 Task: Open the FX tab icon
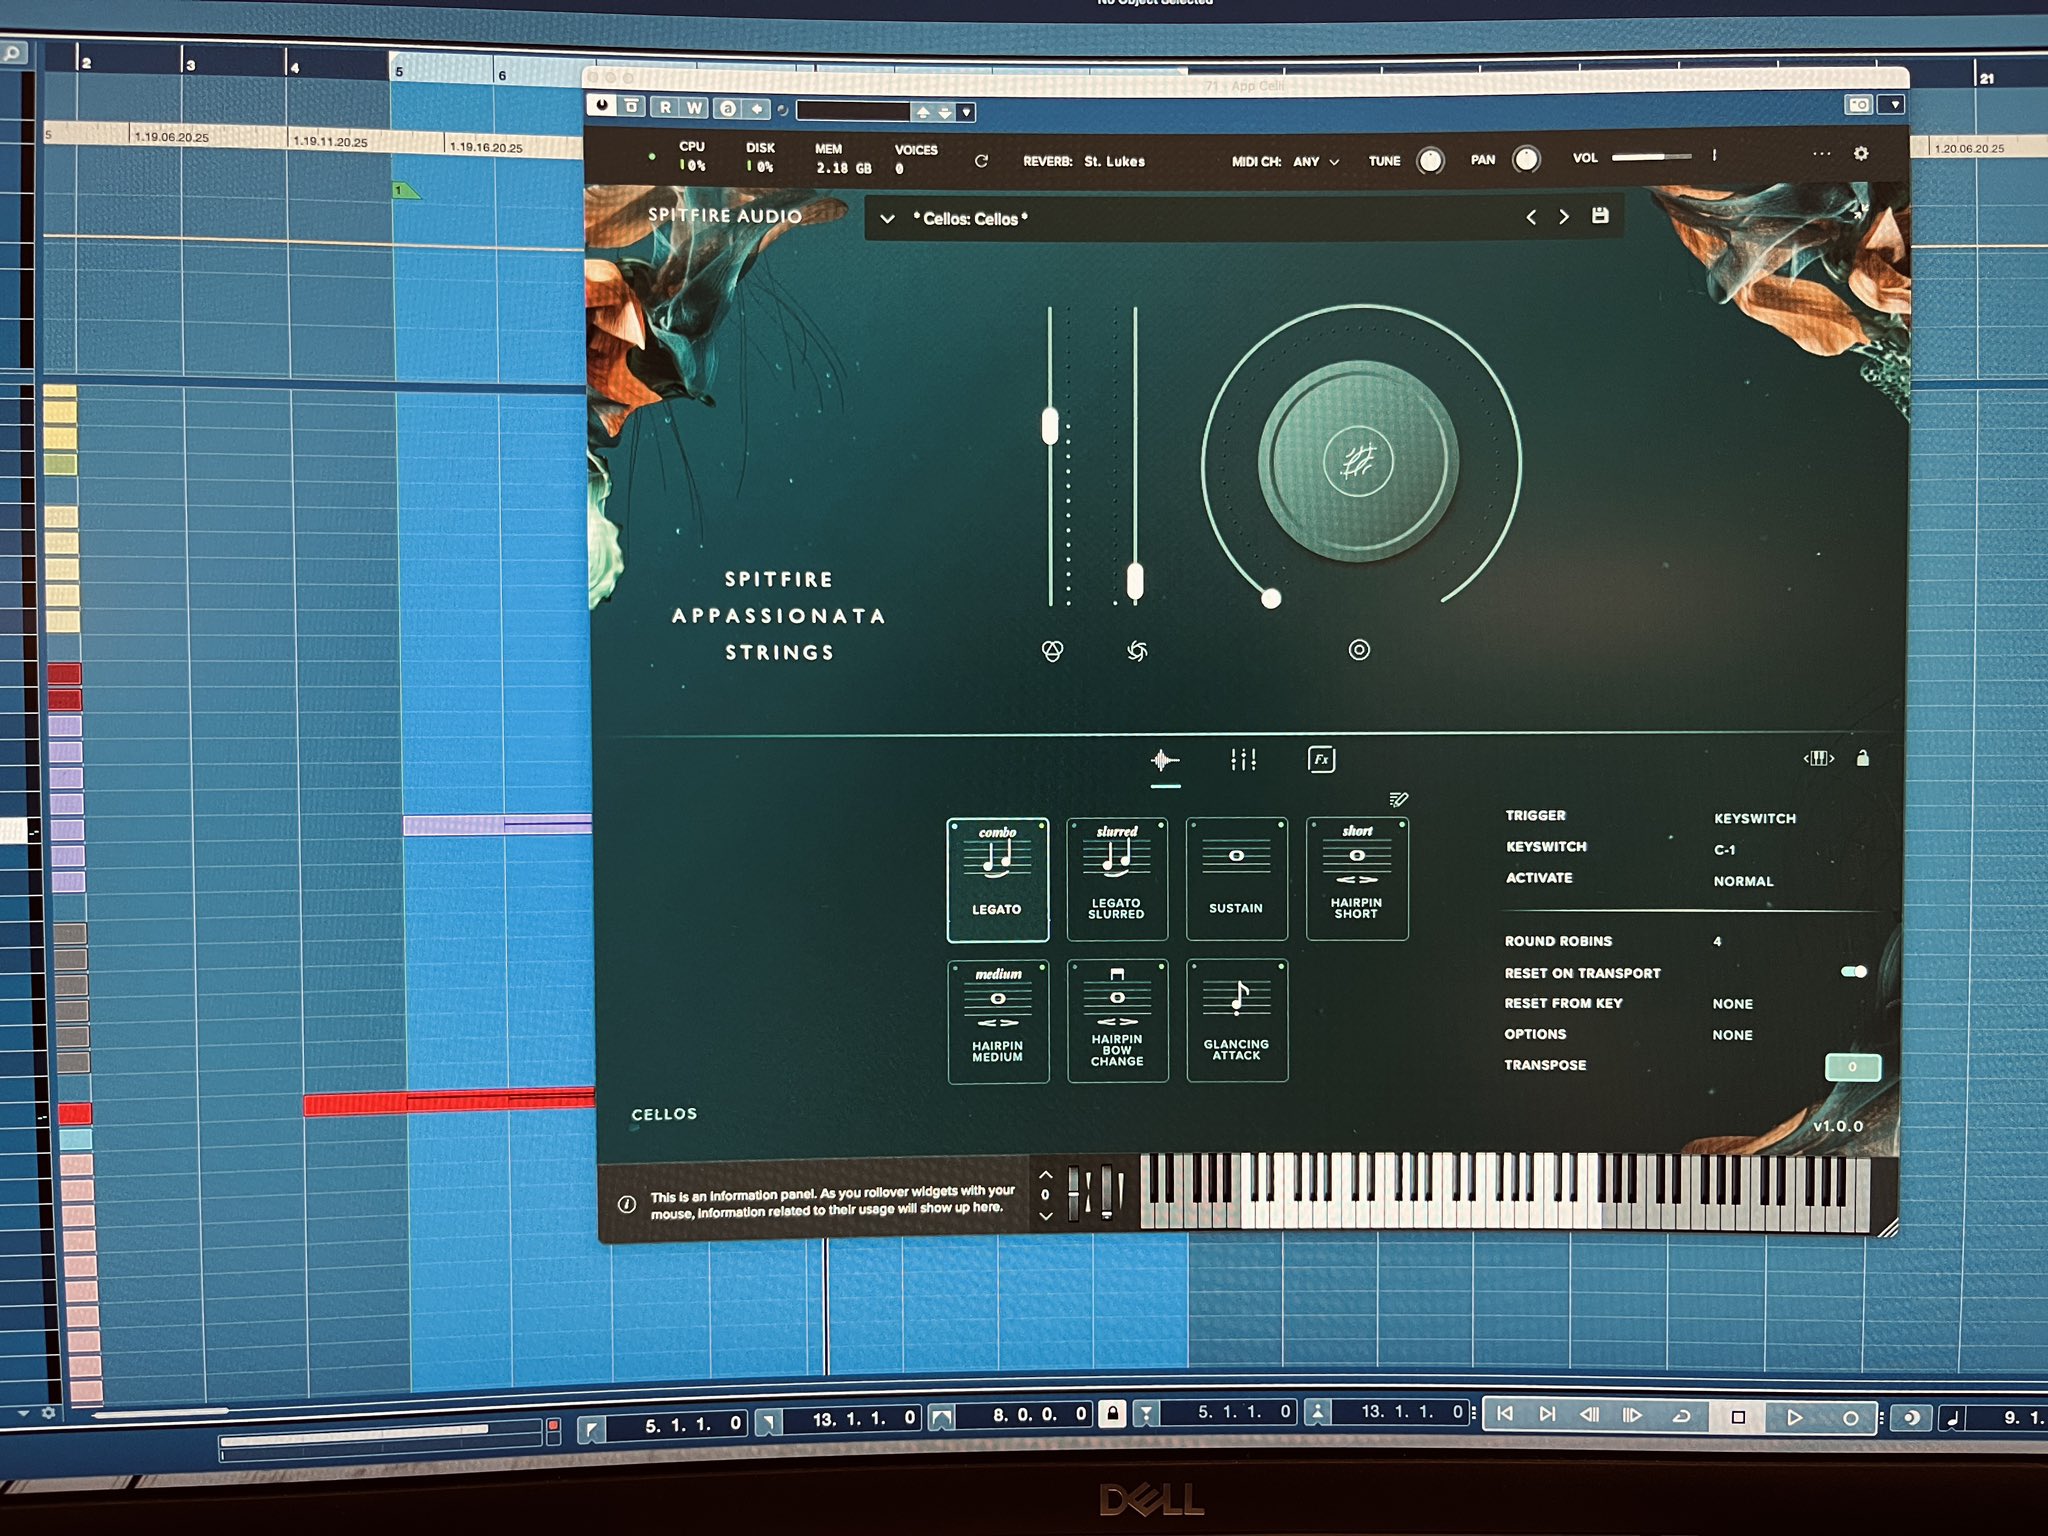[1321, 760]
